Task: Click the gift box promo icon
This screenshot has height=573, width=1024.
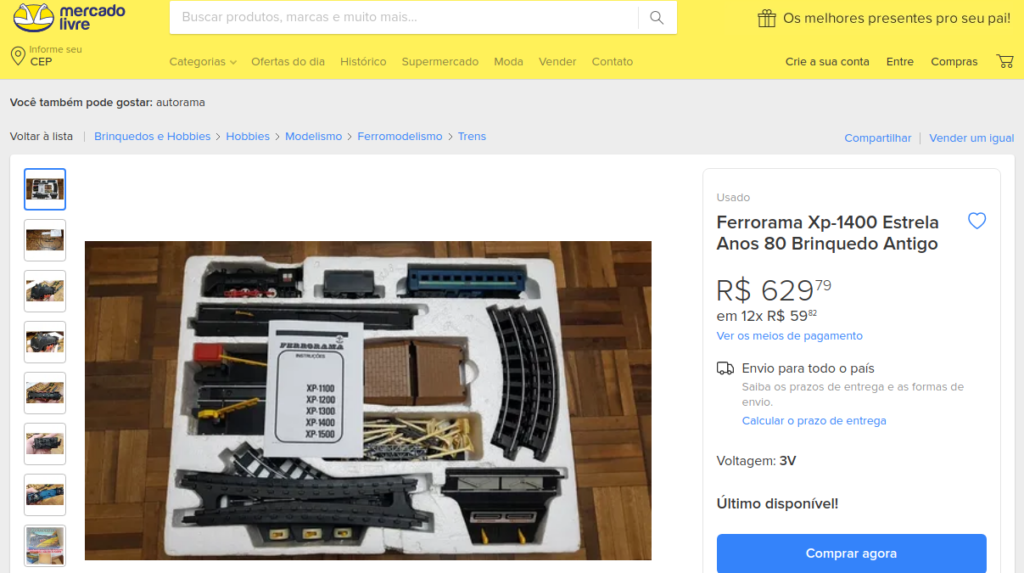Action: [x=767, y=18]
